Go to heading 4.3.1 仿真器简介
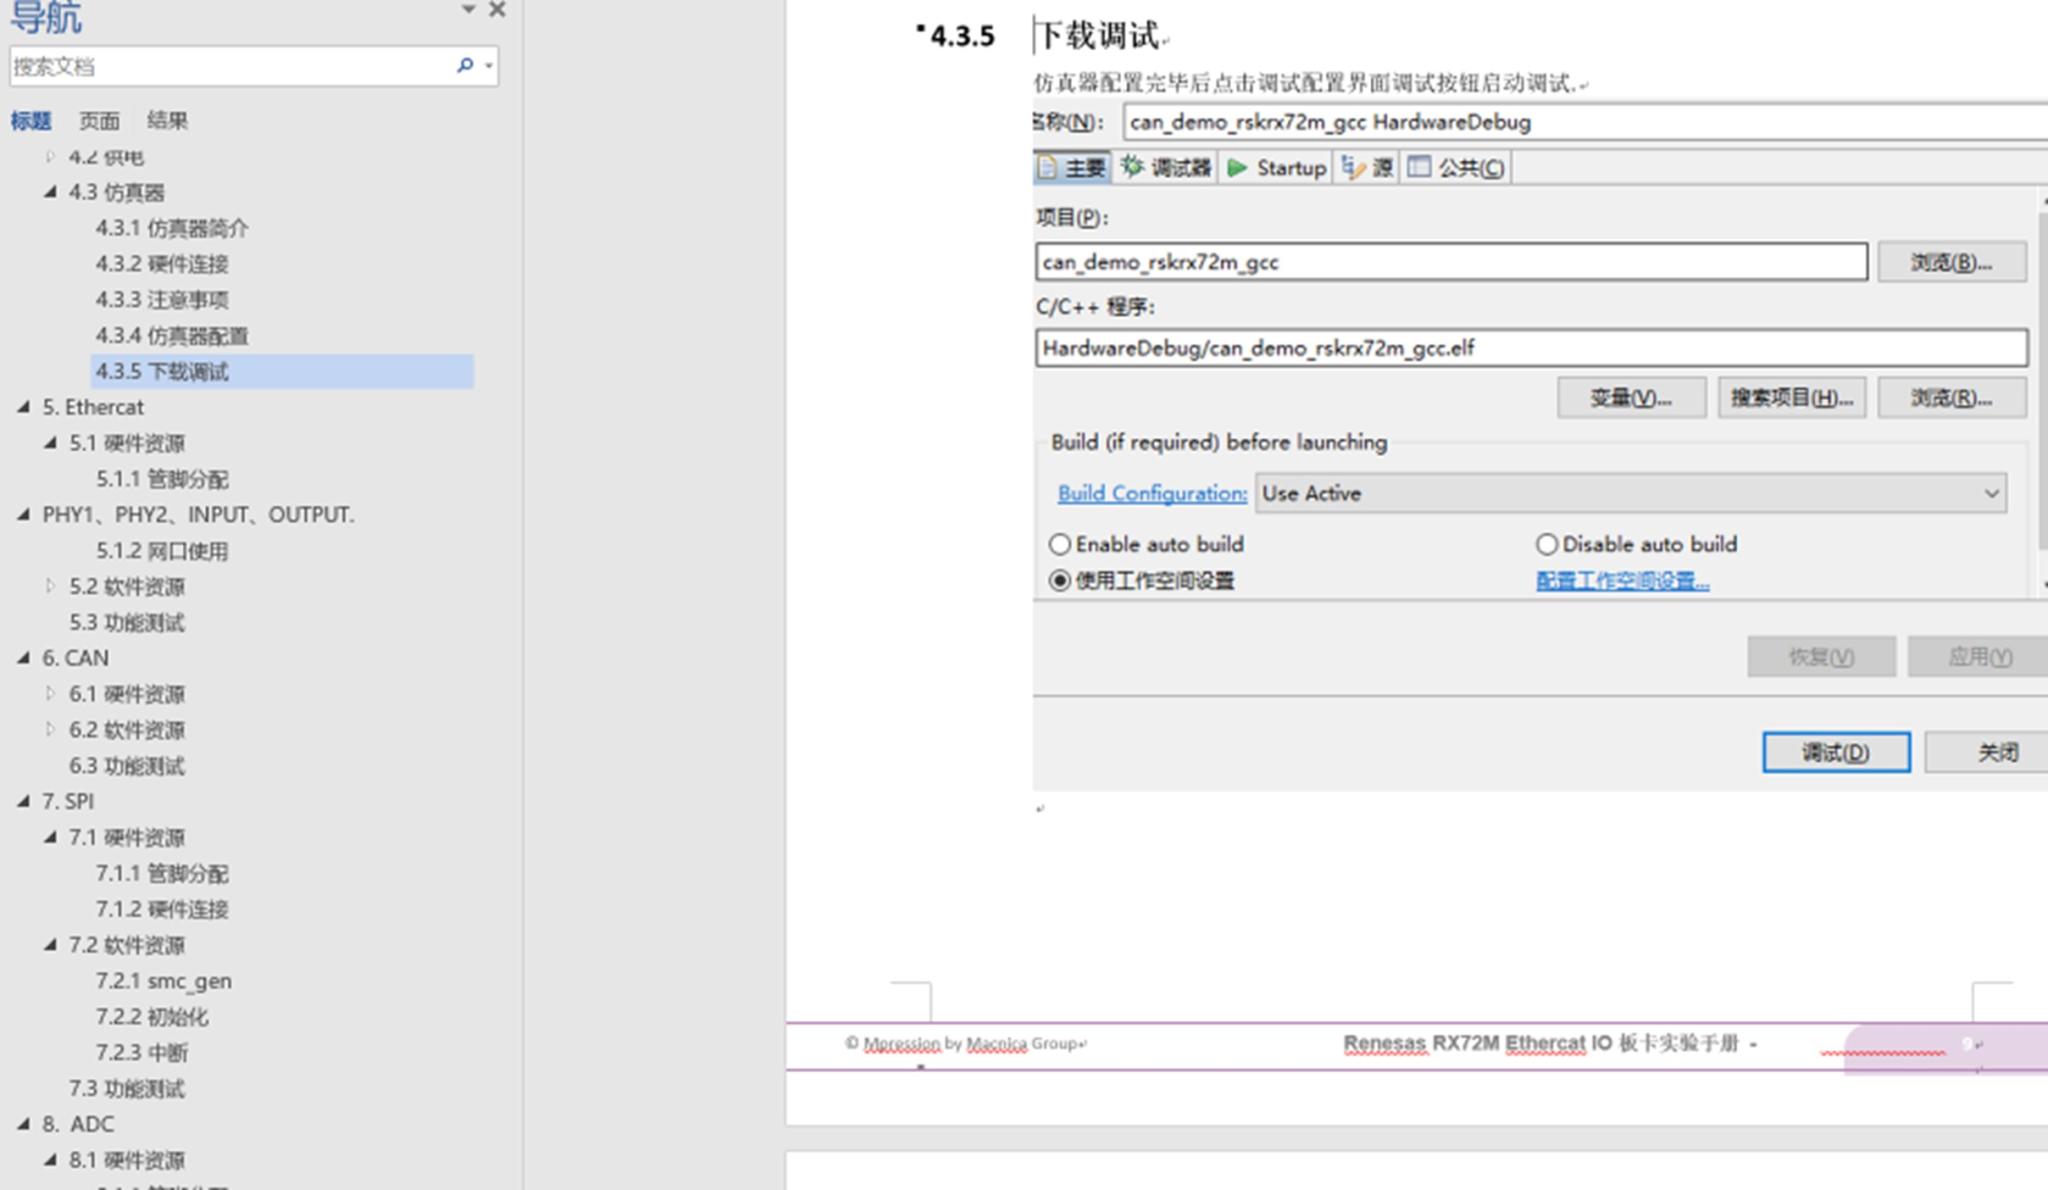This screenshot has height=1190, width=2048. tap(172, 228)
